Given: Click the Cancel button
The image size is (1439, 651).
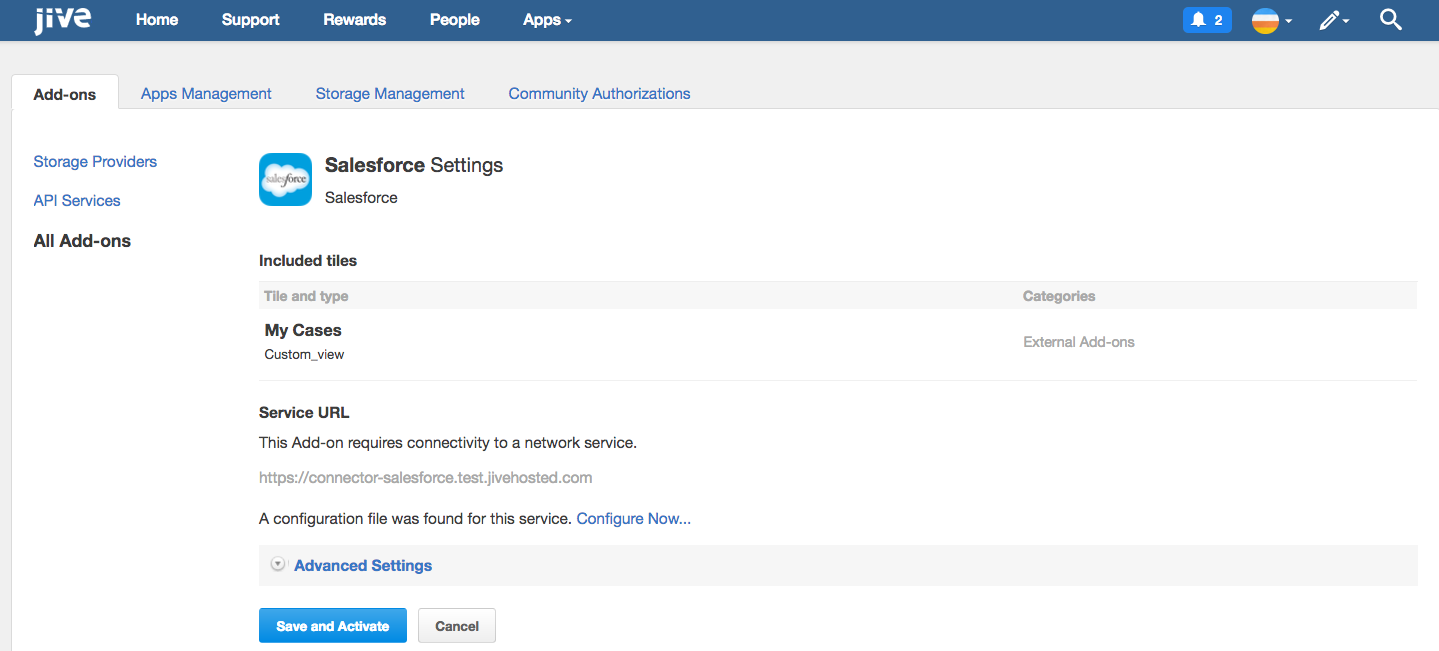Looking at the screenshot, I should point(457,626).
